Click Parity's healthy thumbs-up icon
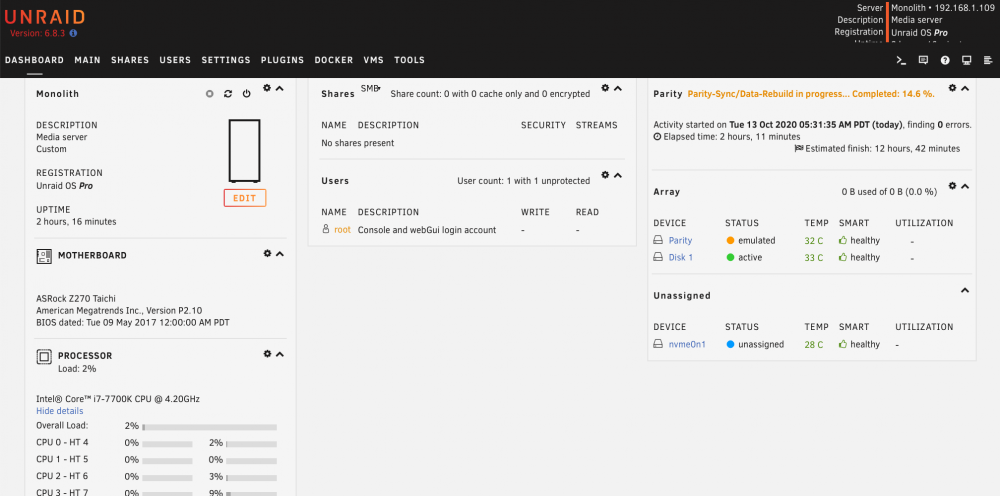 [842, 240]
